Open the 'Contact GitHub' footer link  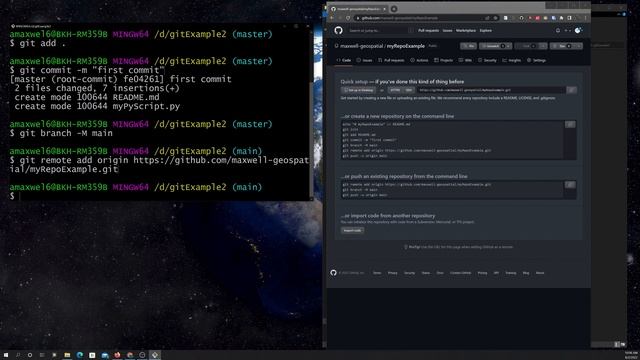click(460, 273)
